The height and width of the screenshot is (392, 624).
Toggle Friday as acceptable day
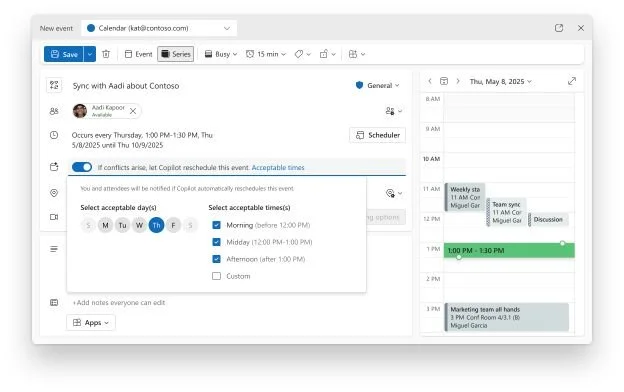click(x=174, y=225)
